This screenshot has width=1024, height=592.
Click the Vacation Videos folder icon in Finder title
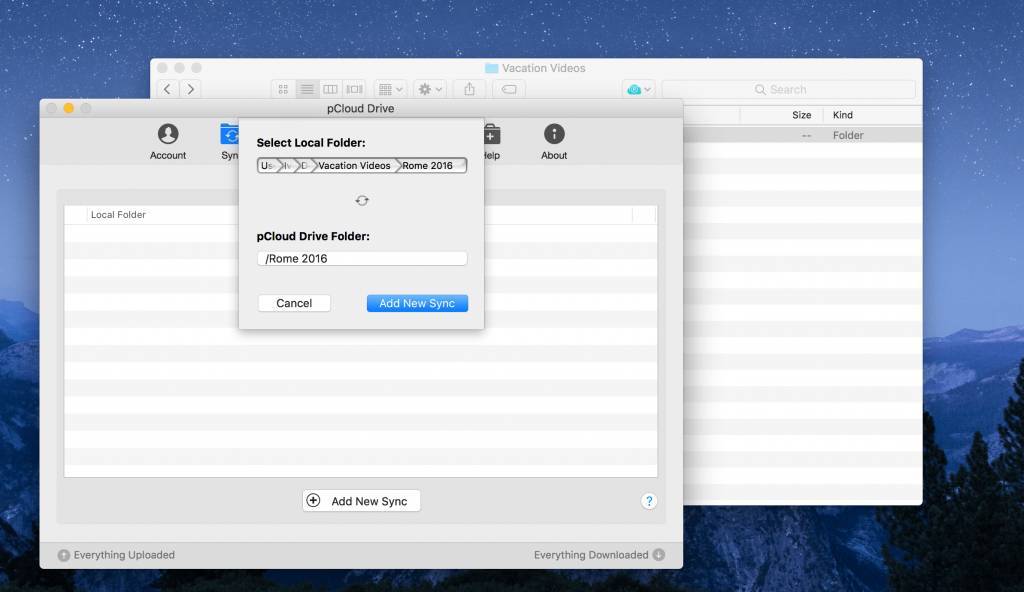click(492, 68)
